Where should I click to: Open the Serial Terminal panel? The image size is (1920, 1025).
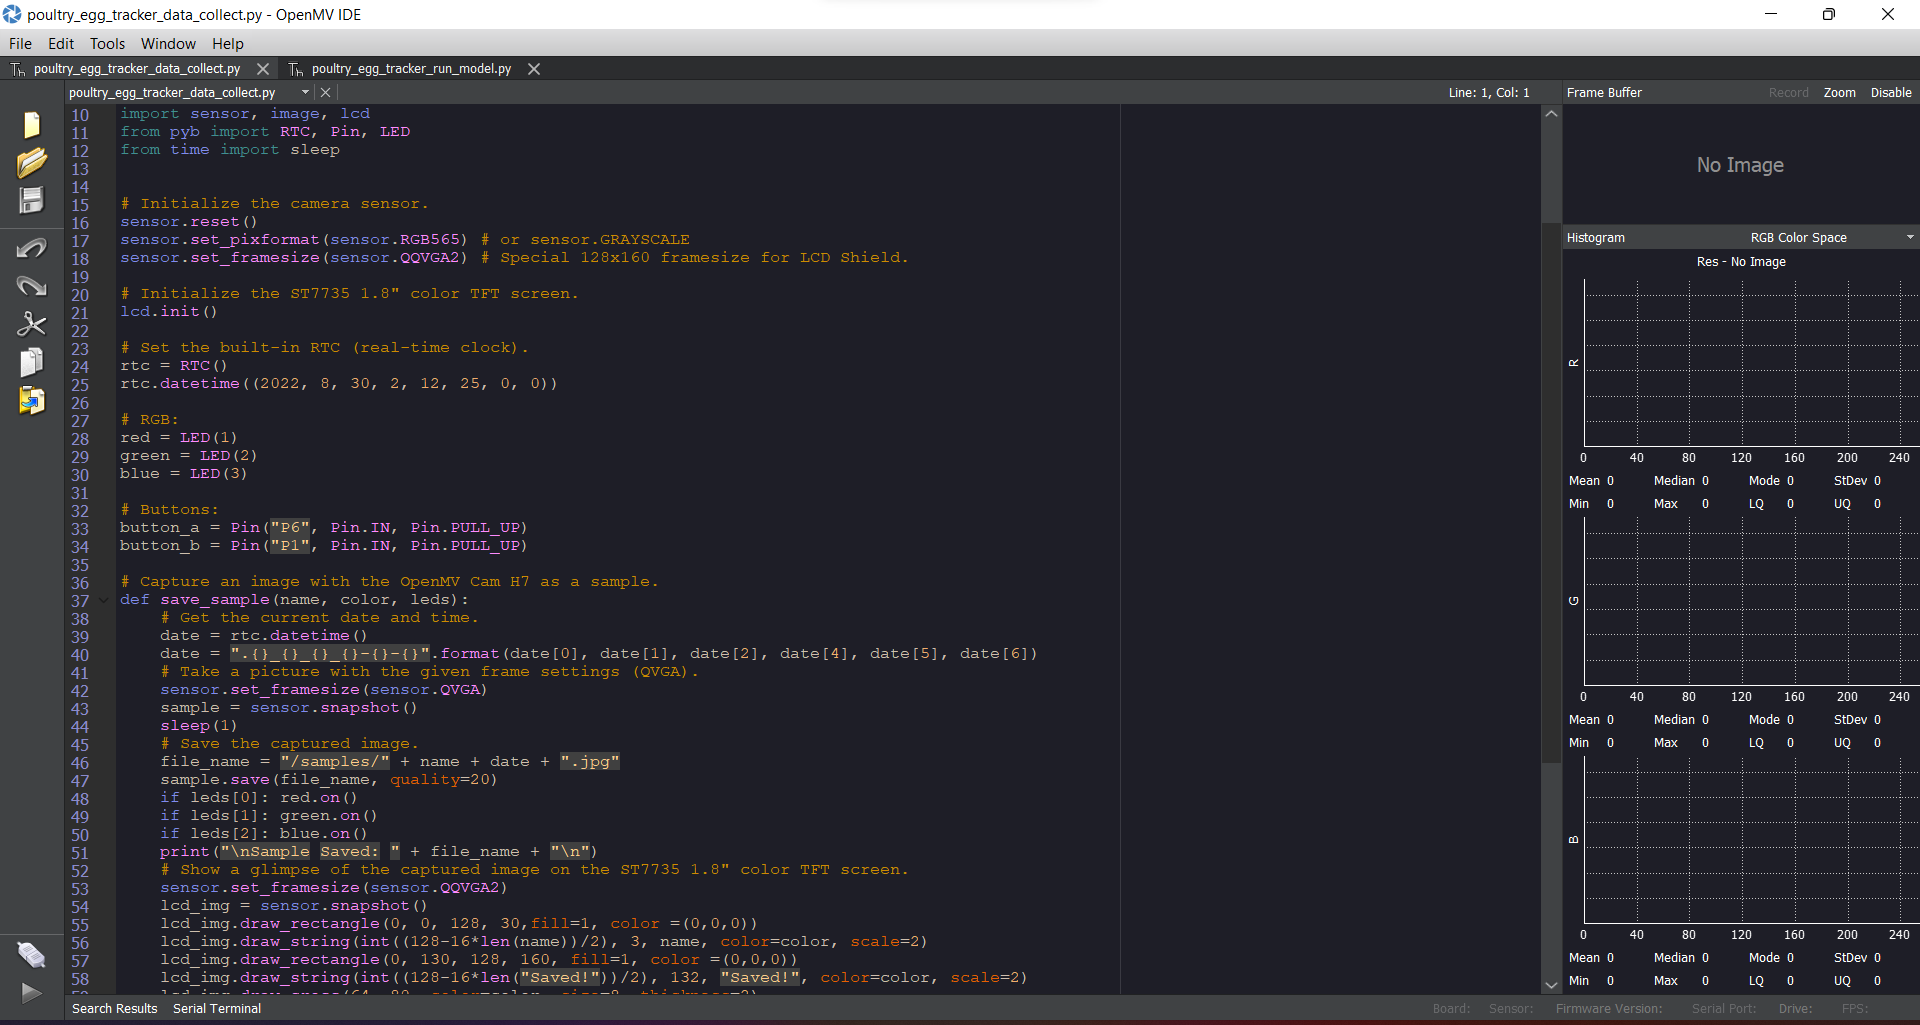coord(216,1008)
